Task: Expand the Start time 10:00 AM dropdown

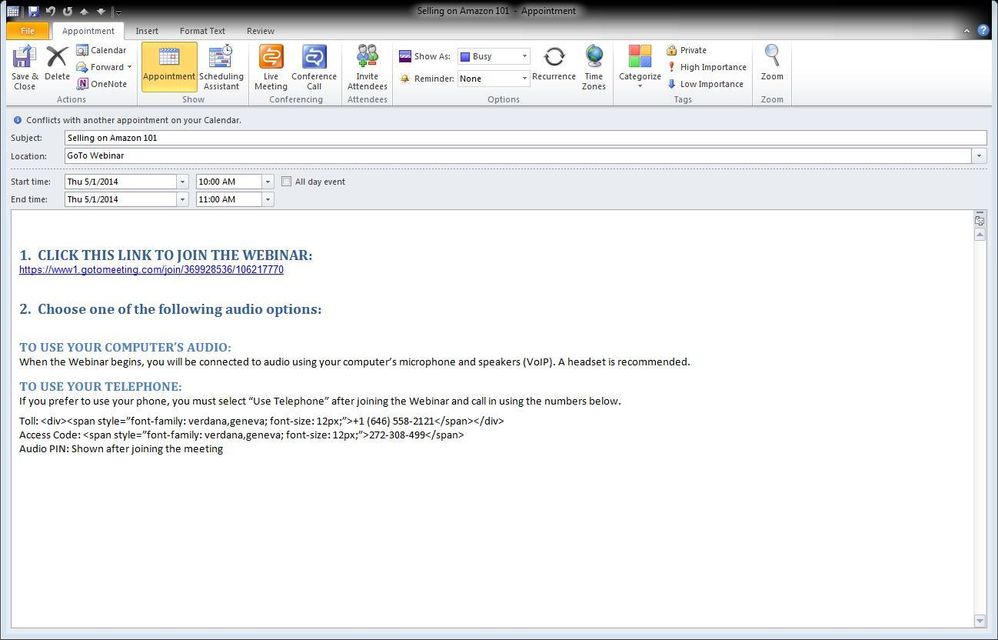Action: [x=267, y=182]
